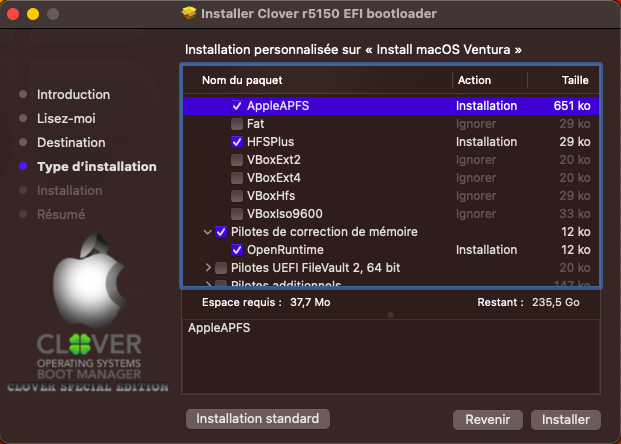Select the Lisez-moi step
This screenshot has width=621, height=444.
pyautogui.click(x=66, y=118)
